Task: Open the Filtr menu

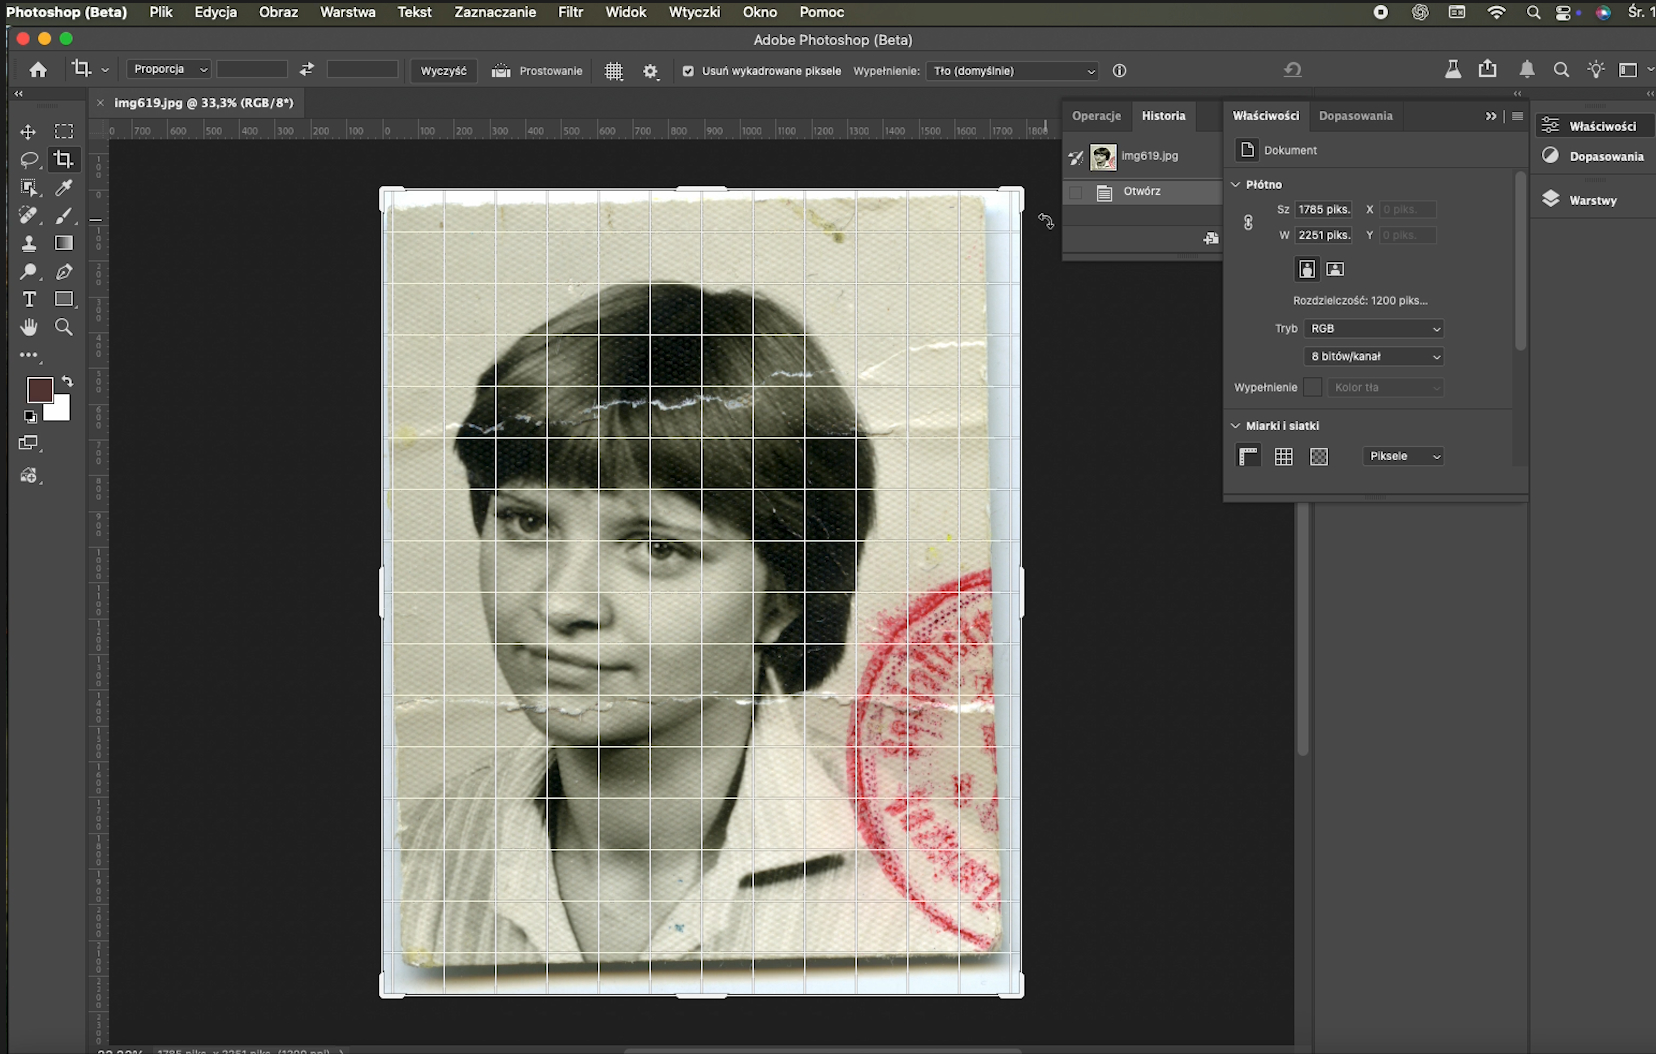Action: tap(571, 12)
